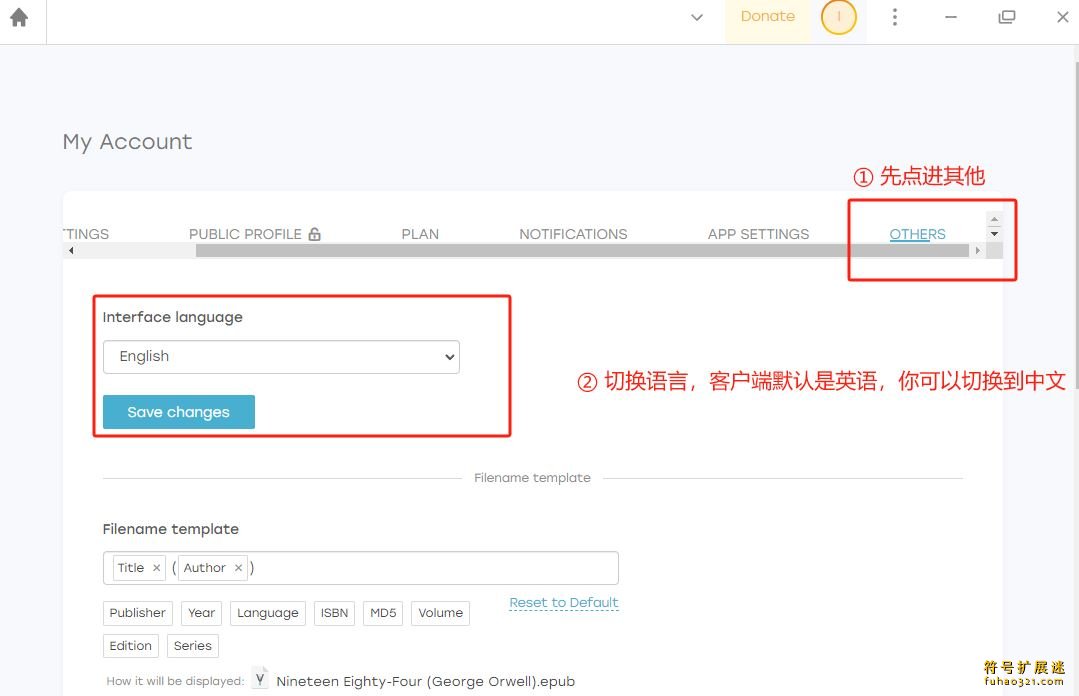Click the tab bar horizontal scrollbar

[x=582, y=251]
